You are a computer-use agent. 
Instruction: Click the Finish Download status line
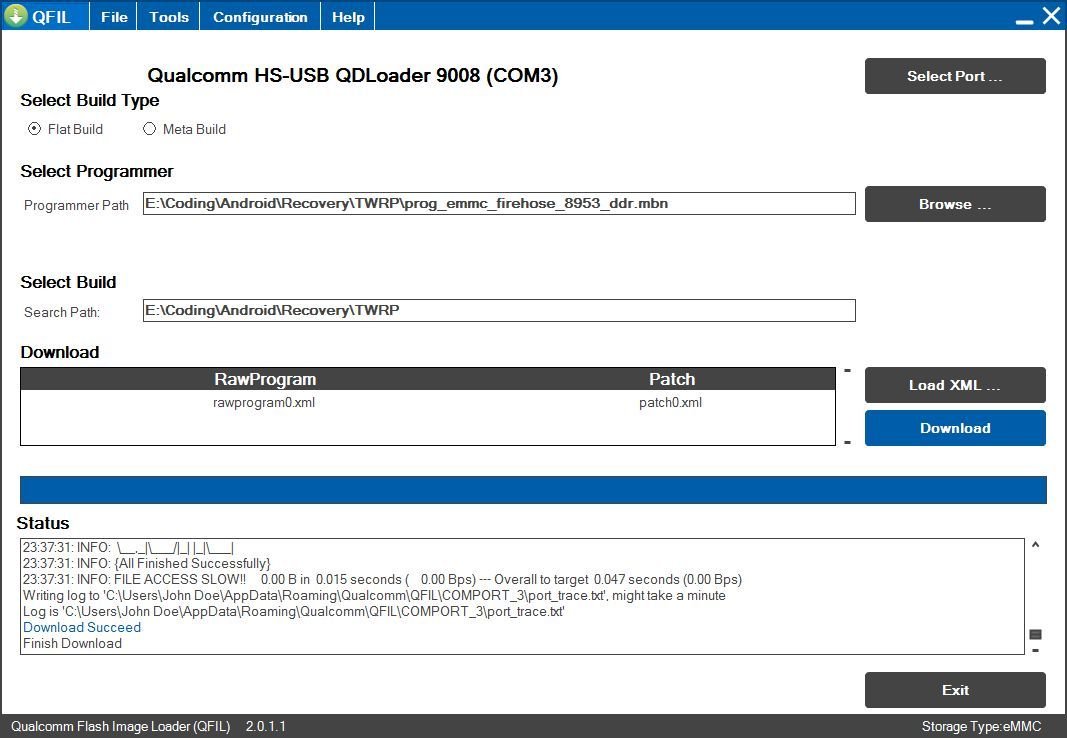point(72,643)
